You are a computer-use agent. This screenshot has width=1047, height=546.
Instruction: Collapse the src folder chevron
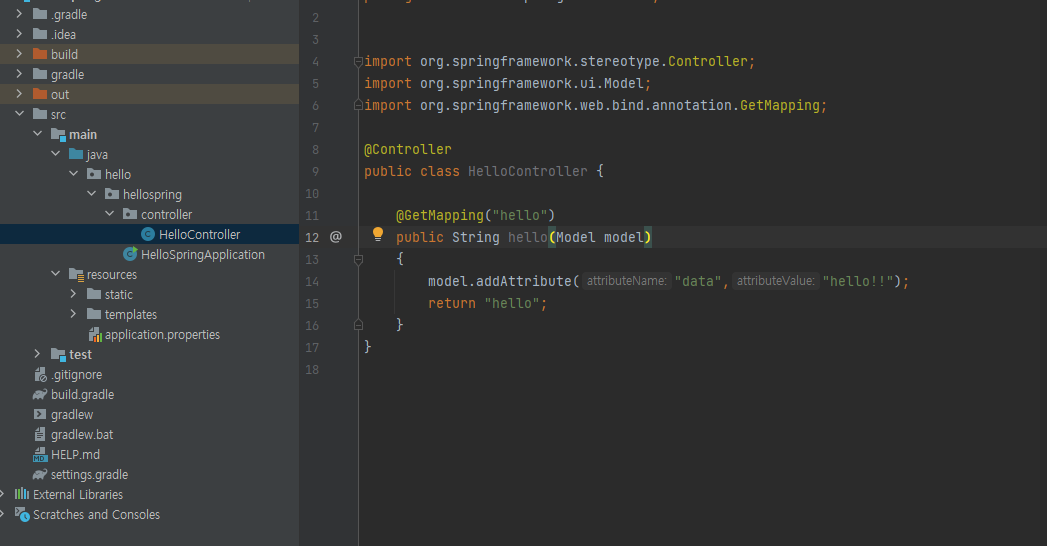pos(19,114)
